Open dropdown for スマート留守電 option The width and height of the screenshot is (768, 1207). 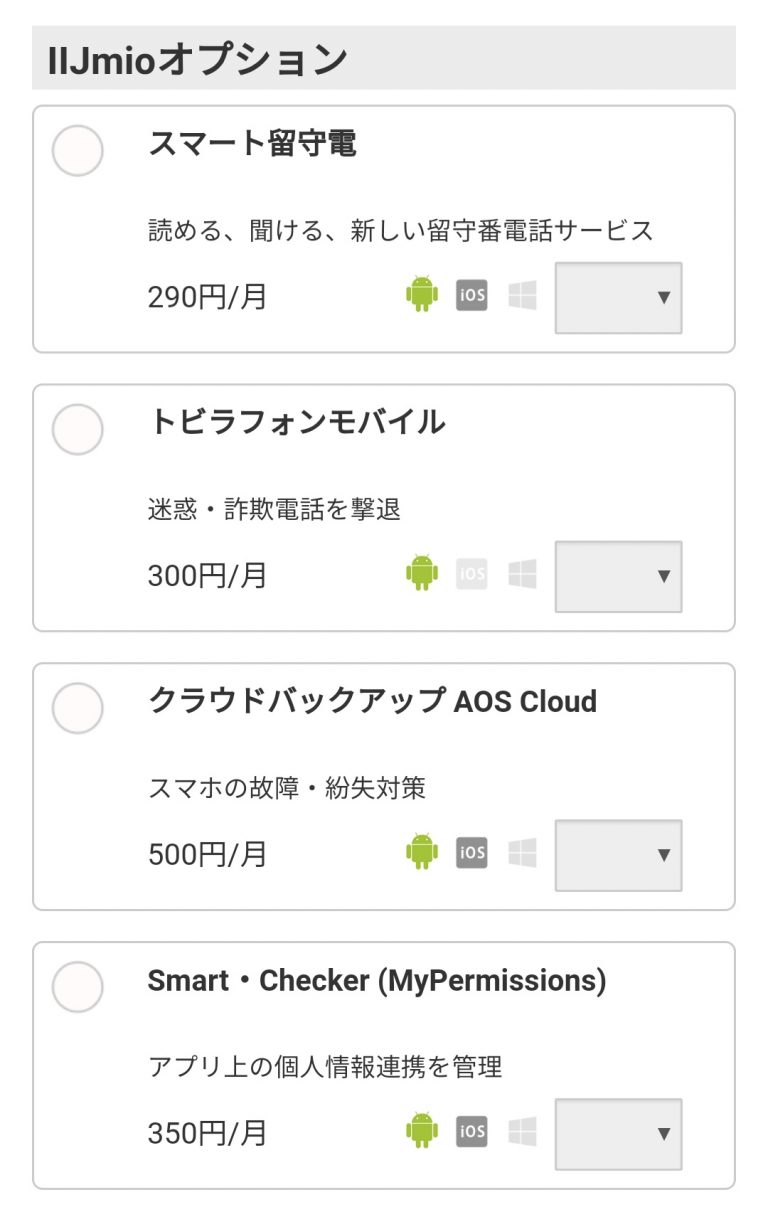pyautogui.click(x=618, y=297)
